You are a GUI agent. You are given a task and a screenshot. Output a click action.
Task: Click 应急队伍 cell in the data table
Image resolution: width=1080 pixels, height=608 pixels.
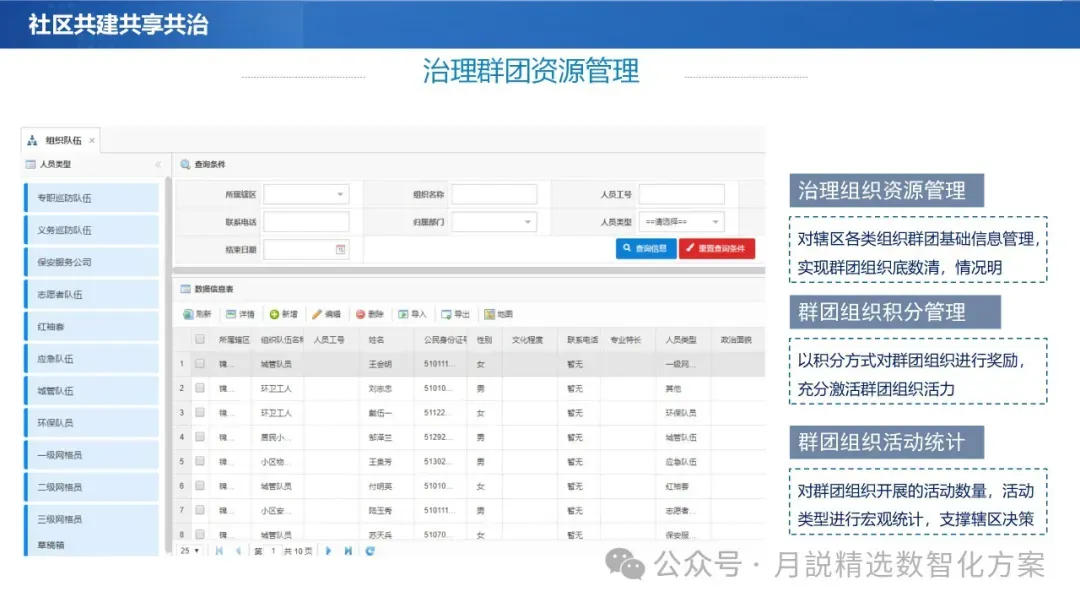(681, 461)
